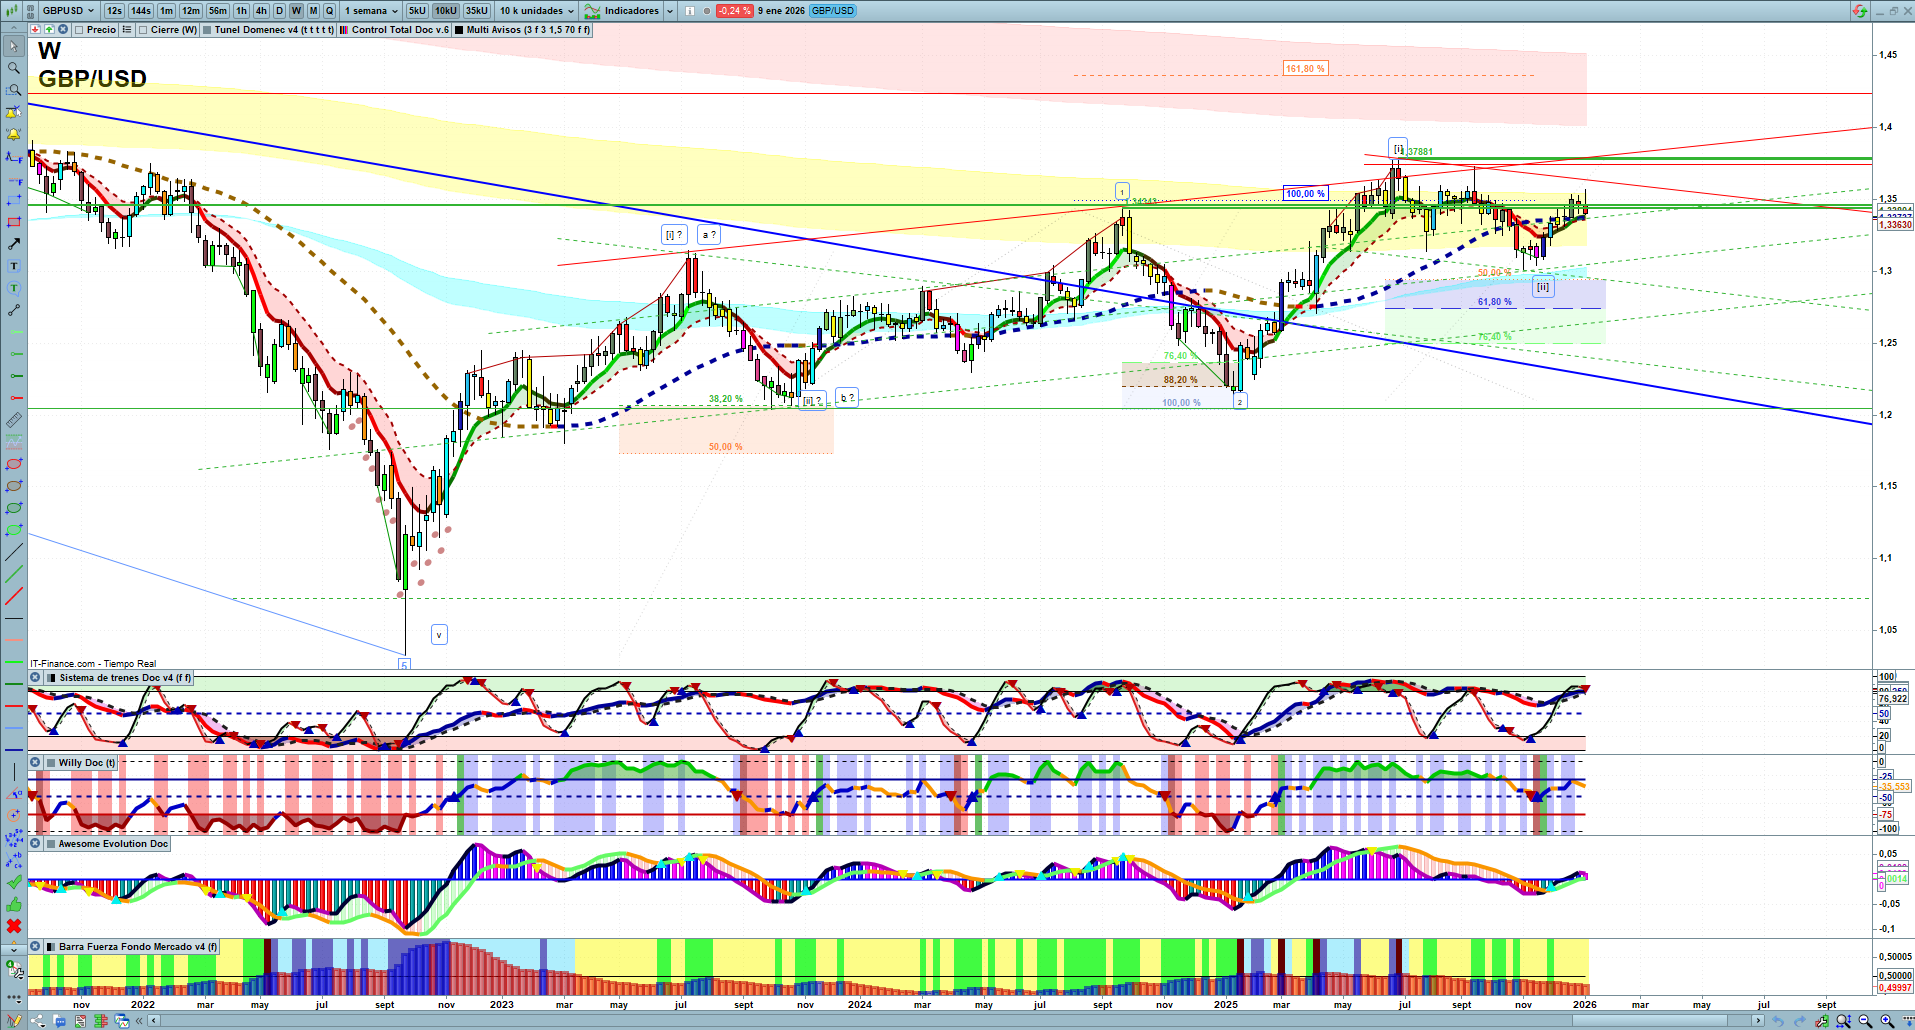The height and width of the screenshot is (1030, 1915).
Task: Pick the green text bubble tool
Action: 14,288
